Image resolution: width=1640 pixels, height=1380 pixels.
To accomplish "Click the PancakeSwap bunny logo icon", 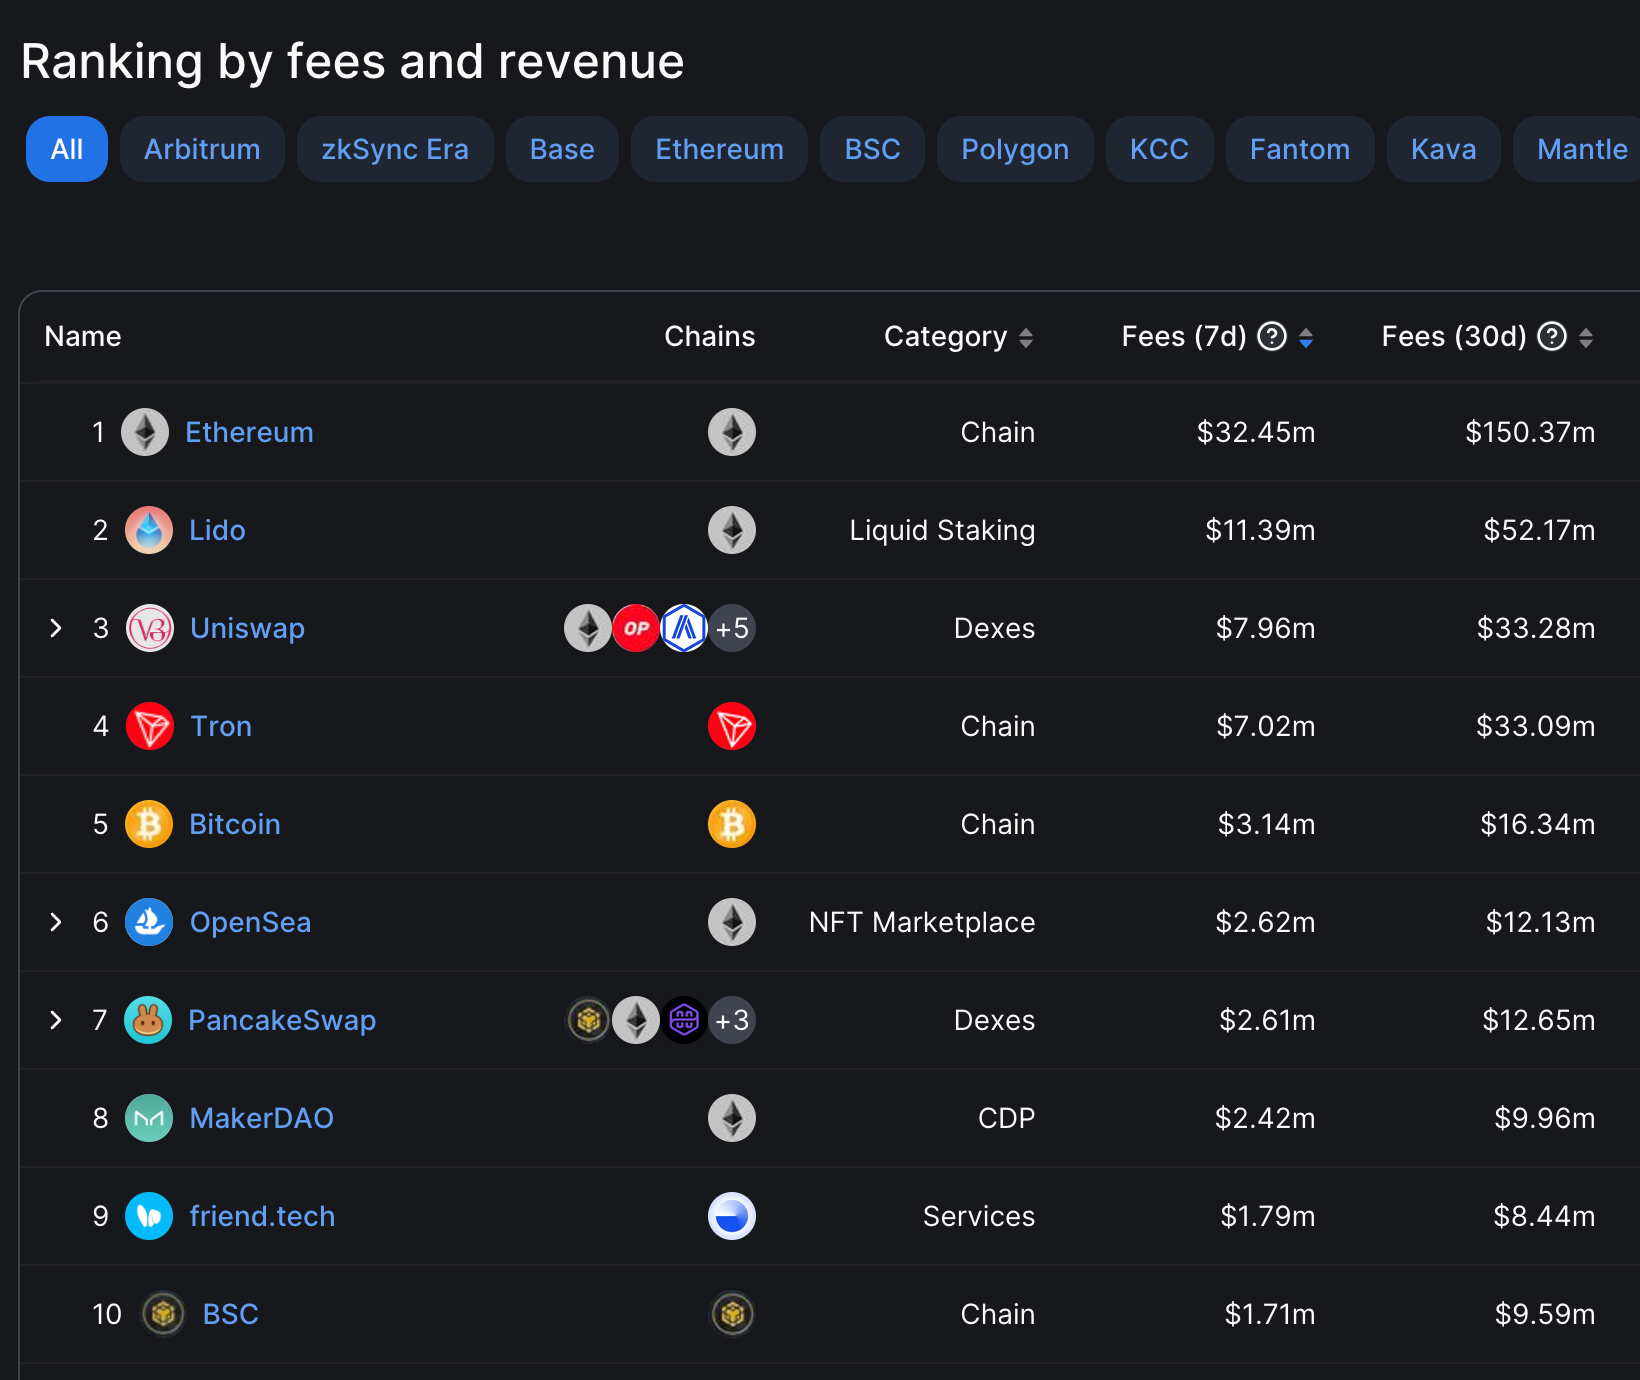I will point(148,1020).
